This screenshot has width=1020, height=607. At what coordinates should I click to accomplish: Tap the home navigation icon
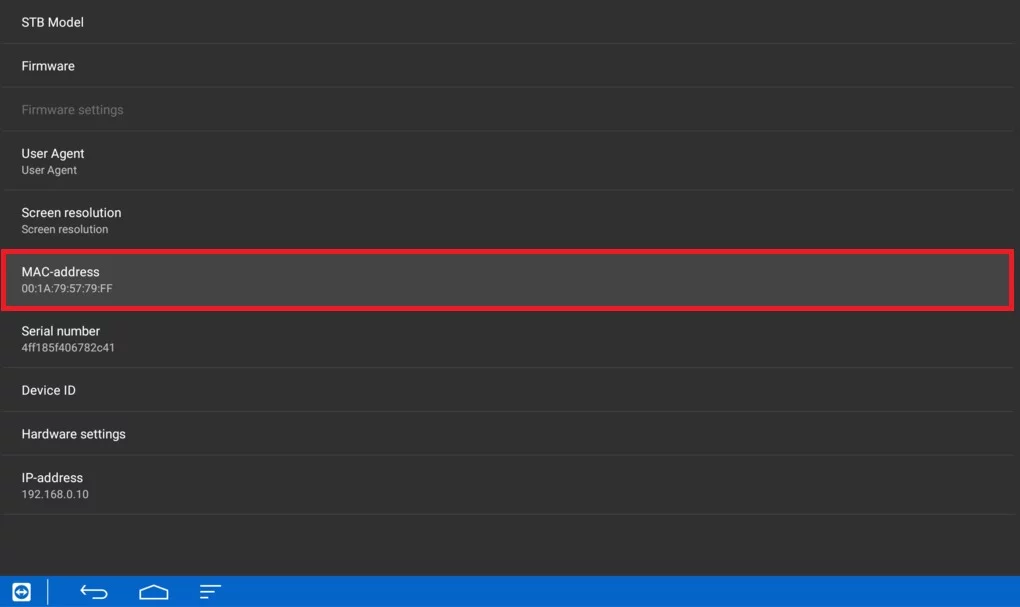point(154,592)
